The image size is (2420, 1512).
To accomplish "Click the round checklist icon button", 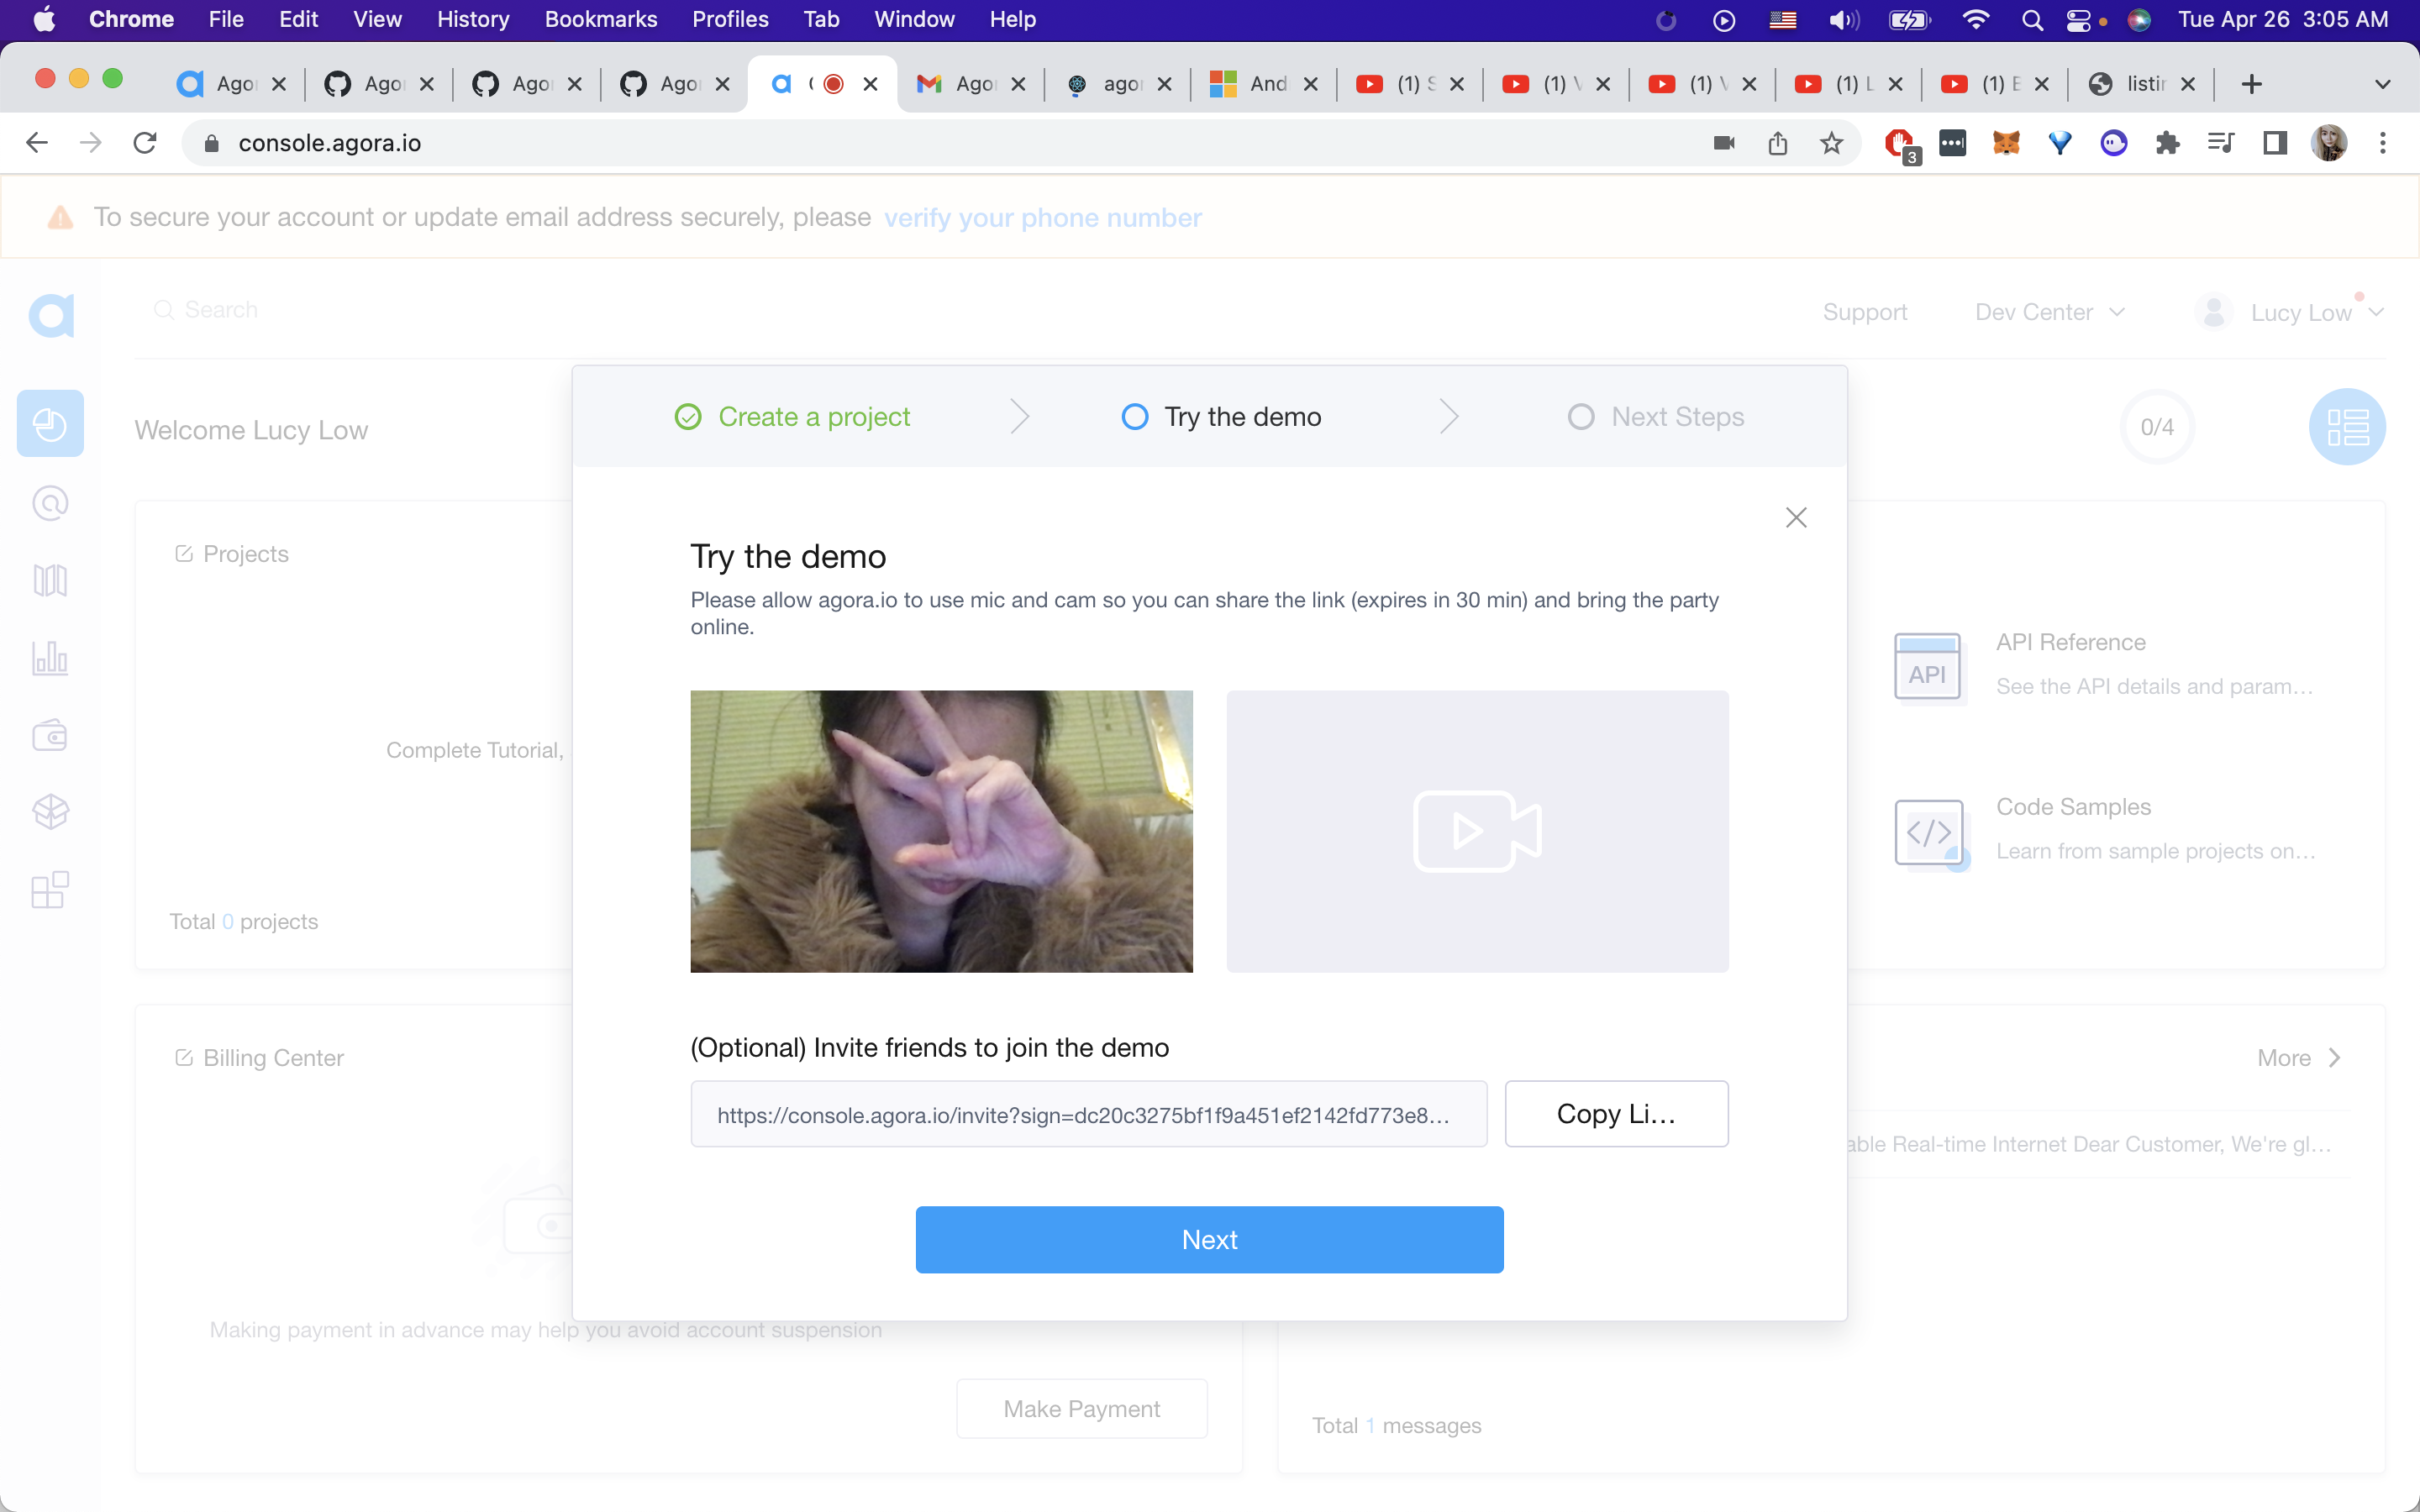I will [x=2346, y=427].
